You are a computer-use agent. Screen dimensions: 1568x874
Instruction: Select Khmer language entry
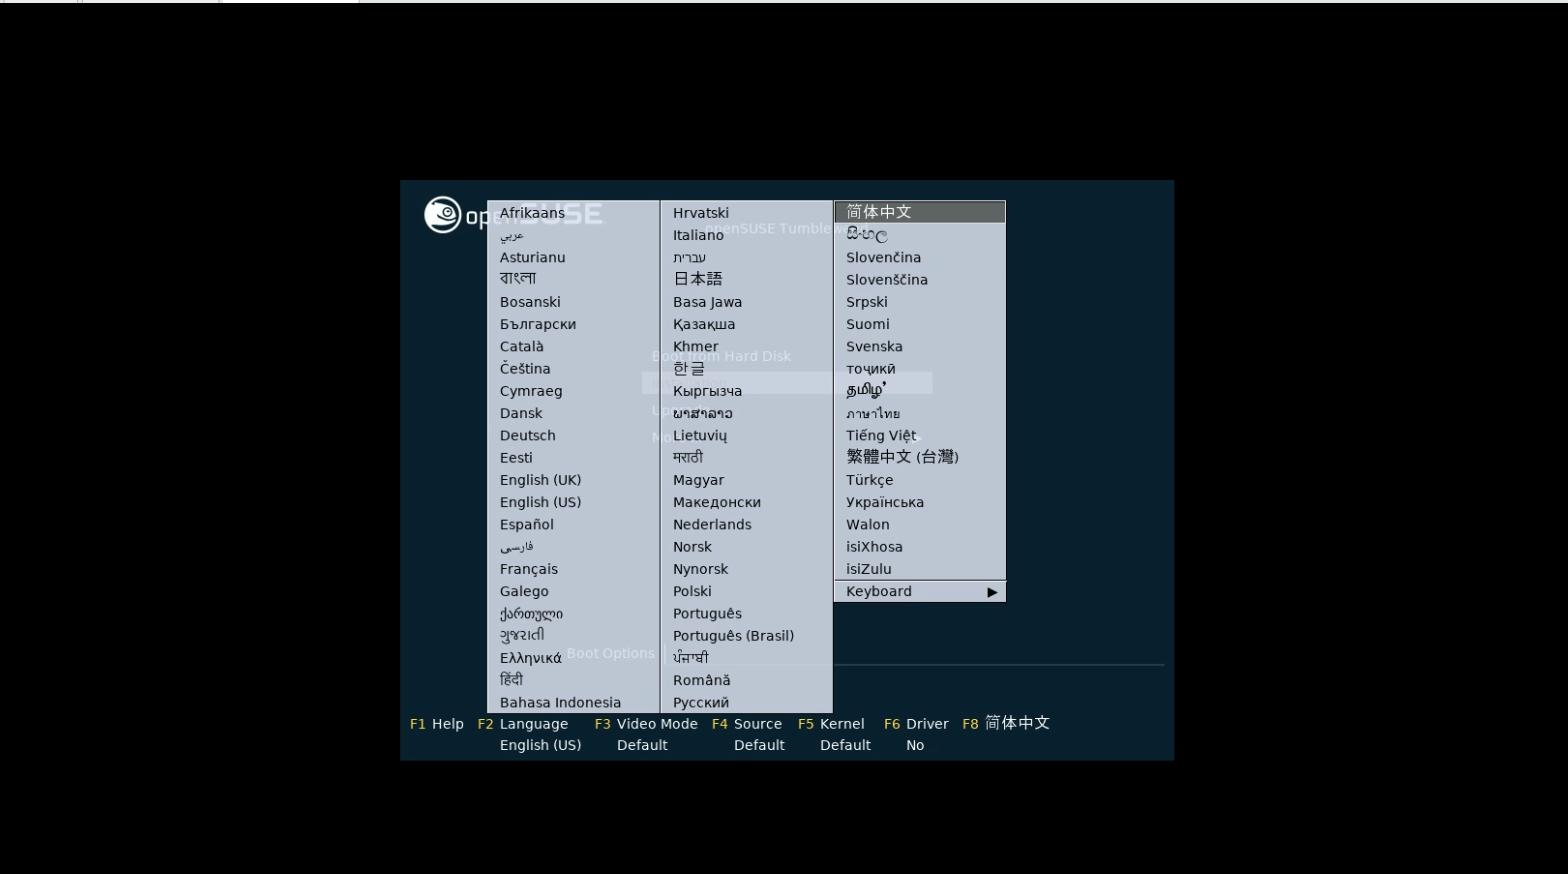coord(696,346)
